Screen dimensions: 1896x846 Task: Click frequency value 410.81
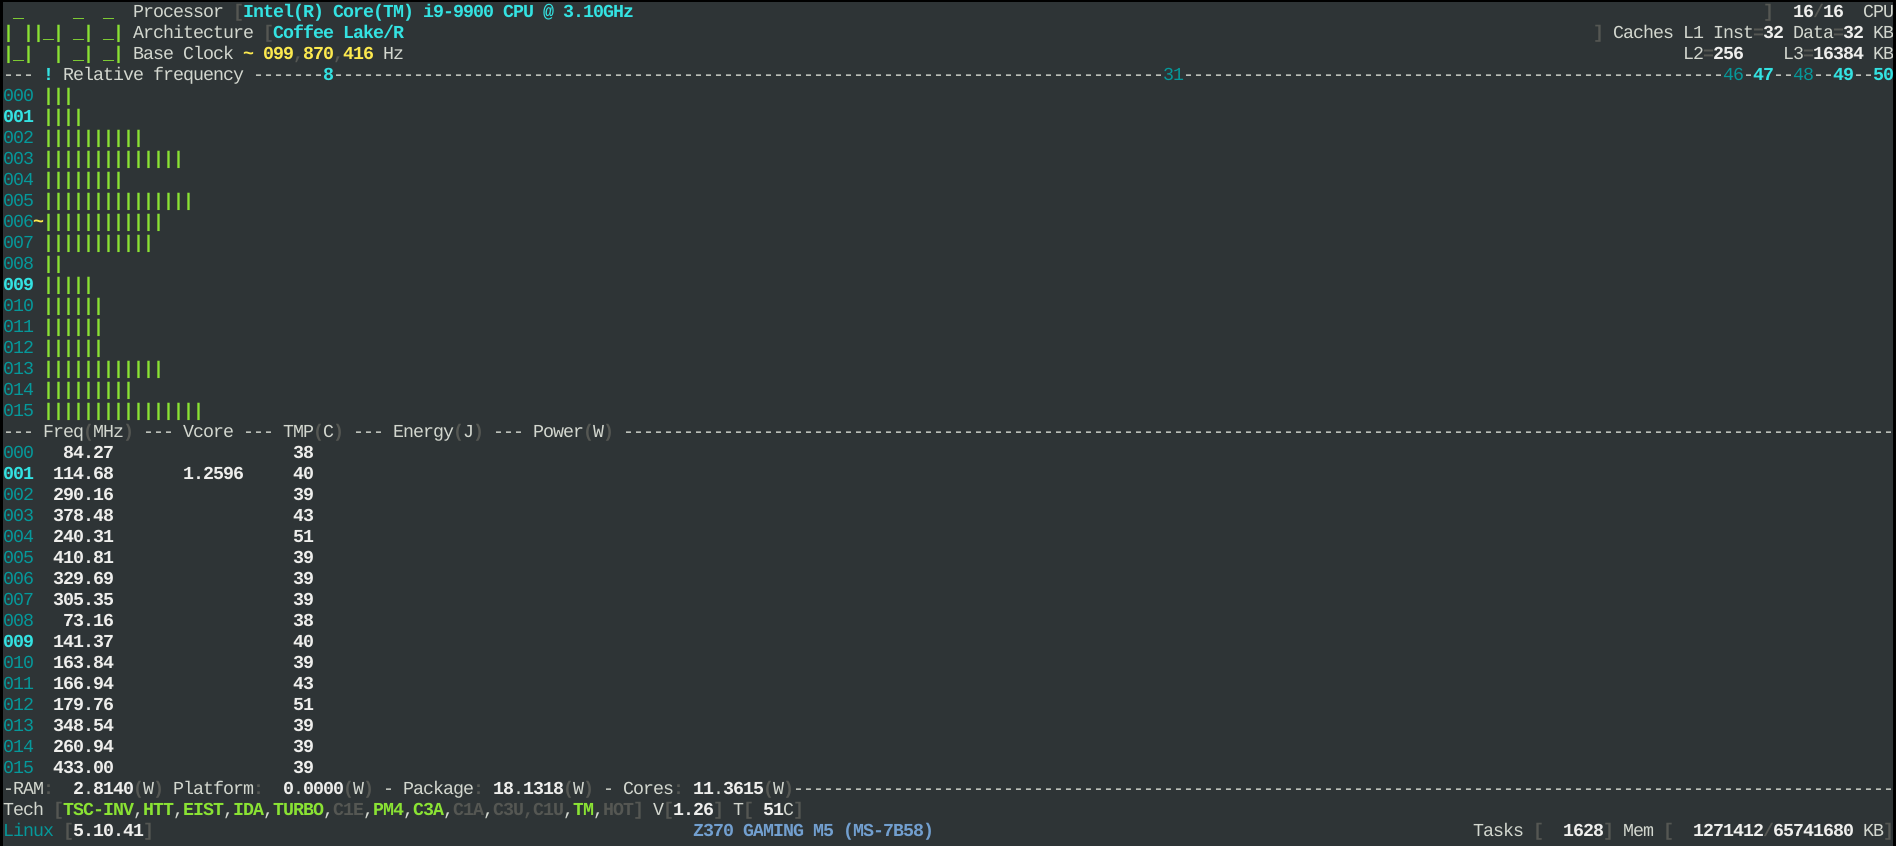pyautogui.click(x=83, y=558)
